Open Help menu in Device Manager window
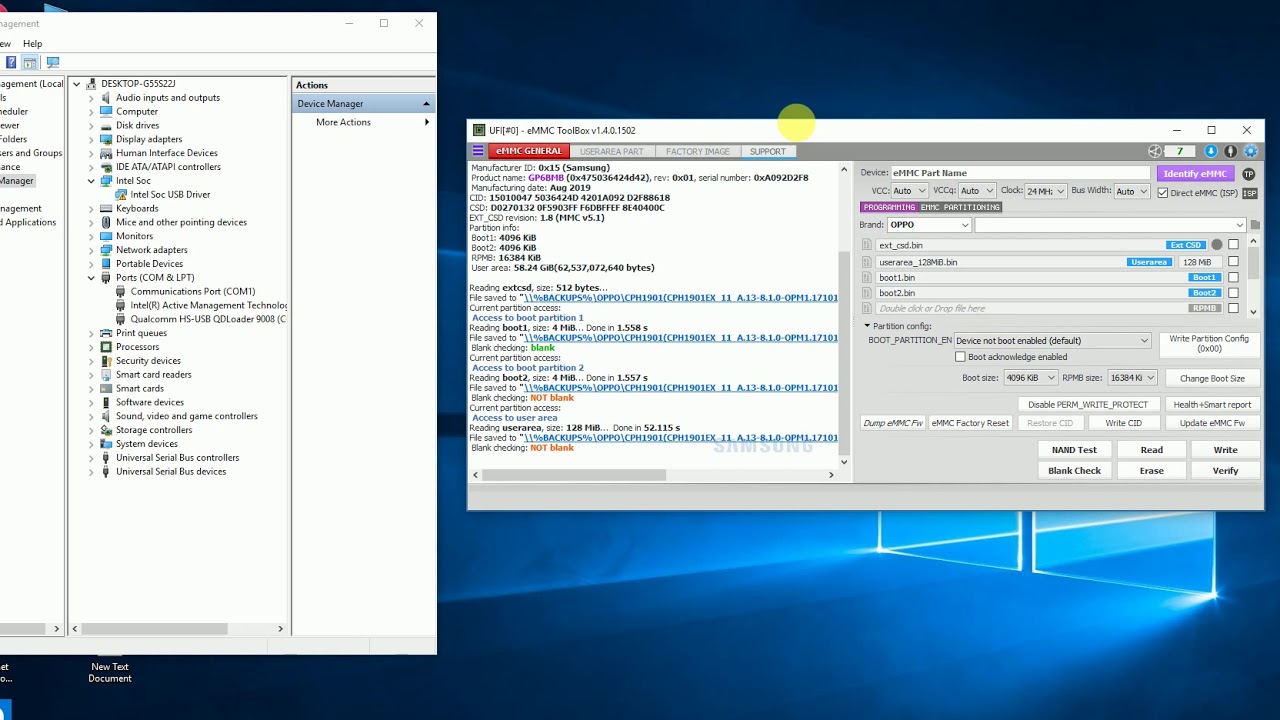 [33, 44]
